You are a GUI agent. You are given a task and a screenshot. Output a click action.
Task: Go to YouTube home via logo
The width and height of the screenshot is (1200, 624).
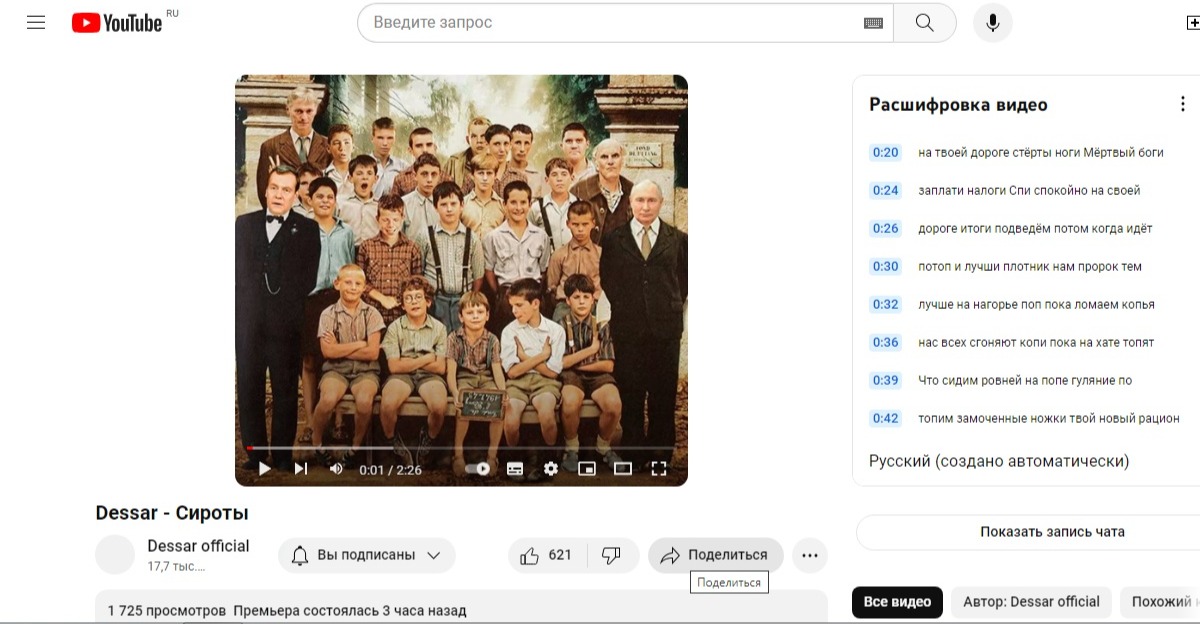(x=117, y=22)
